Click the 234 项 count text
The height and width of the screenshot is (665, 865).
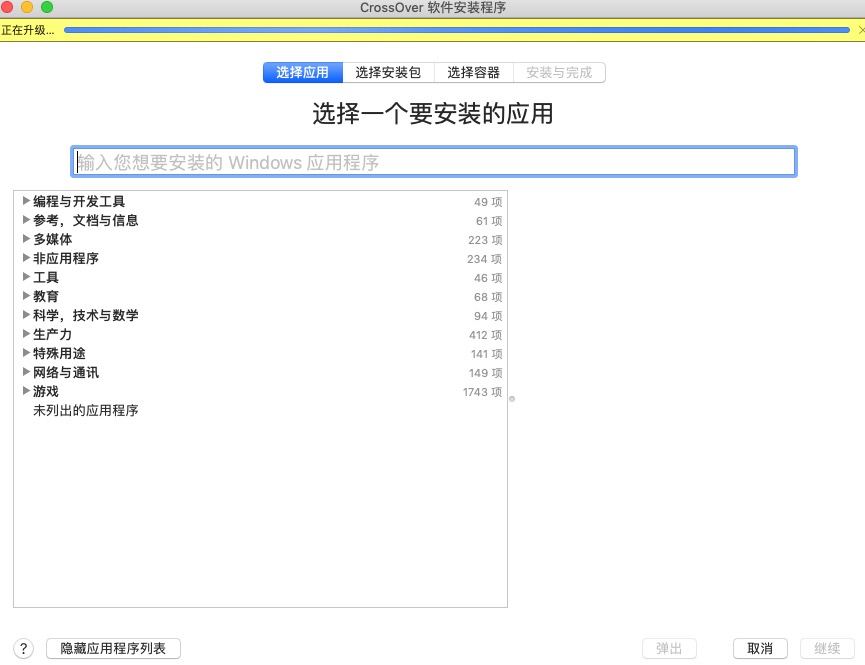click(x=484, y=259)
